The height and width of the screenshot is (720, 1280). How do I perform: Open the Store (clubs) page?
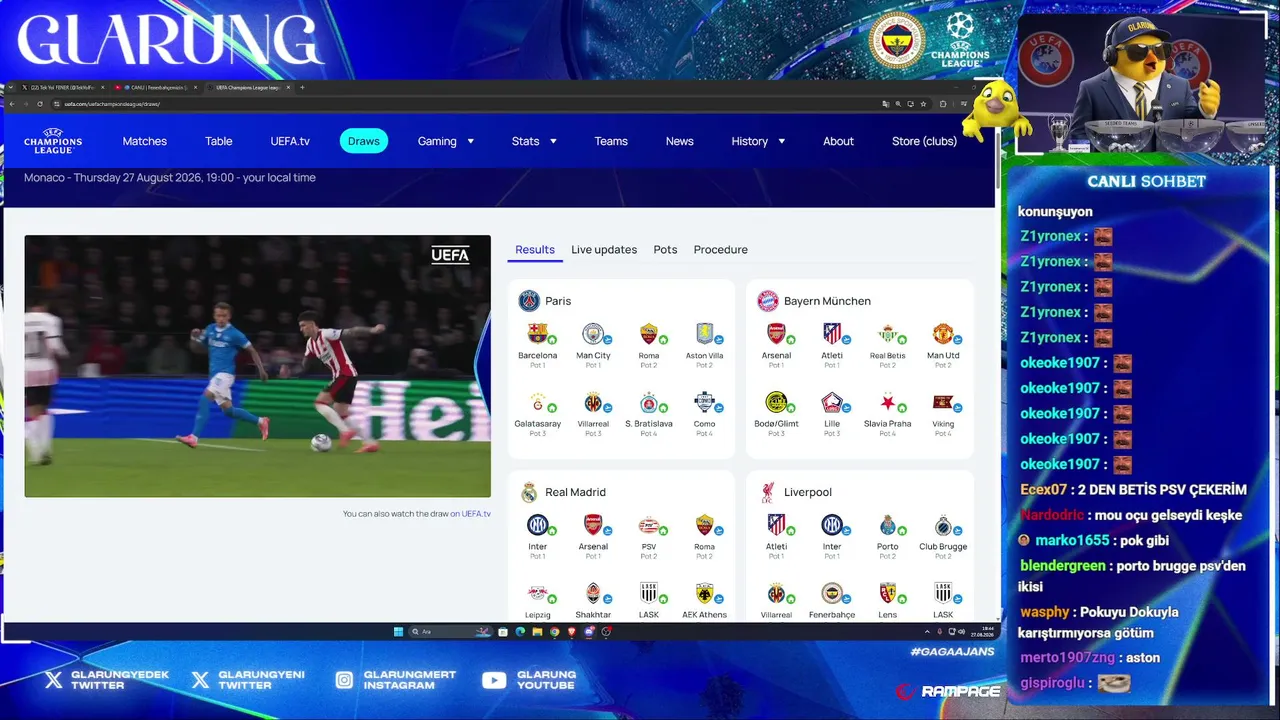[x=924, y=141]
